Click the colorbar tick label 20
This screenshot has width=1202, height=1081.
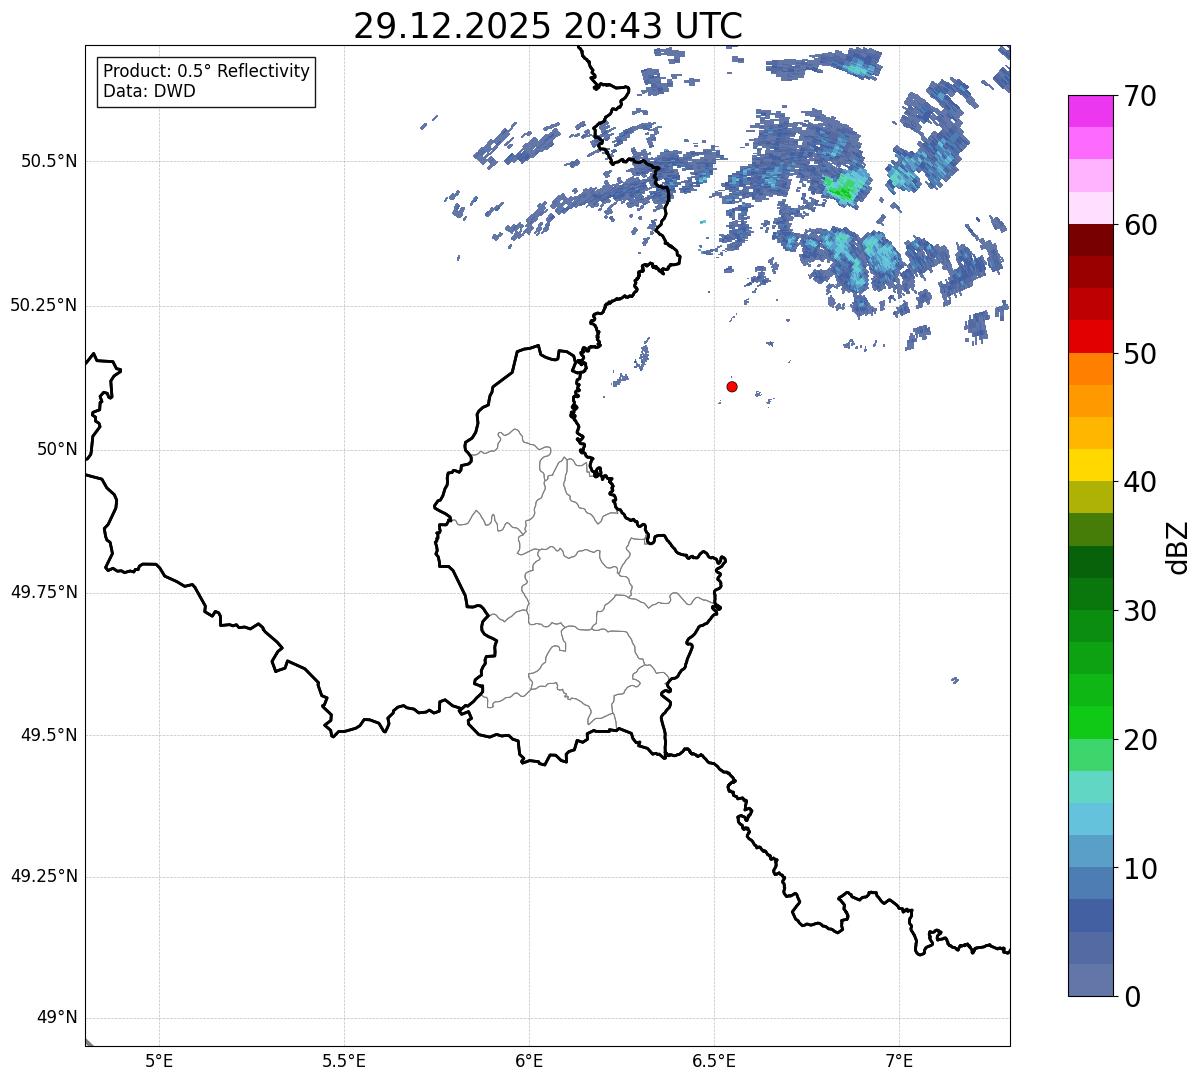pyautogui.click(x=1143, y=740)
